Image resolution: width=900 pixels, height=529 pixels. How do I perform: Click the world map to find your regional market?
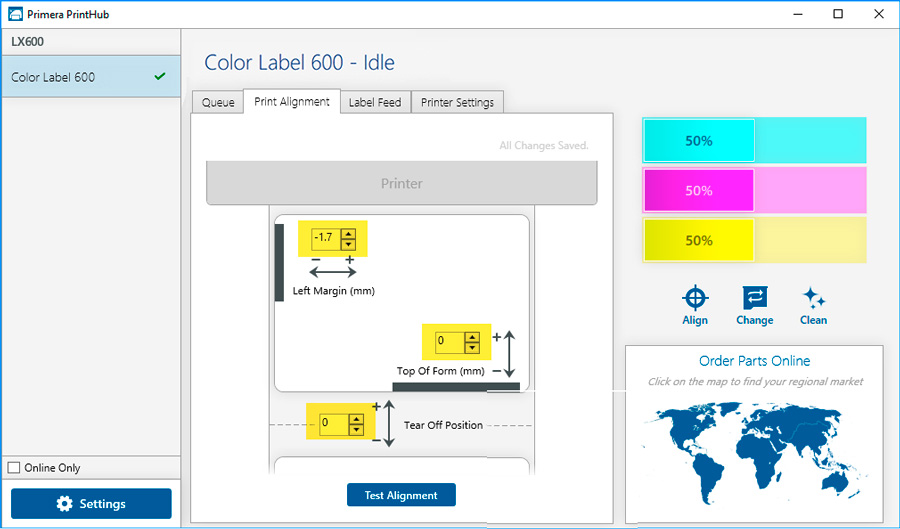(754, 453)
